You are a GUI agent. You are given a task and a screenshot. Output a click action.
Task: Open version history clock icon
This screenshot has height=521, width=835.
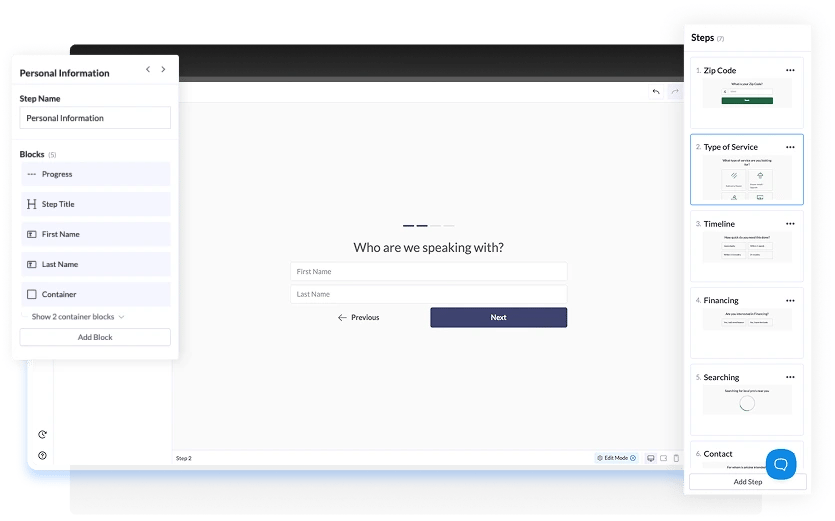[x=43, y=434]
